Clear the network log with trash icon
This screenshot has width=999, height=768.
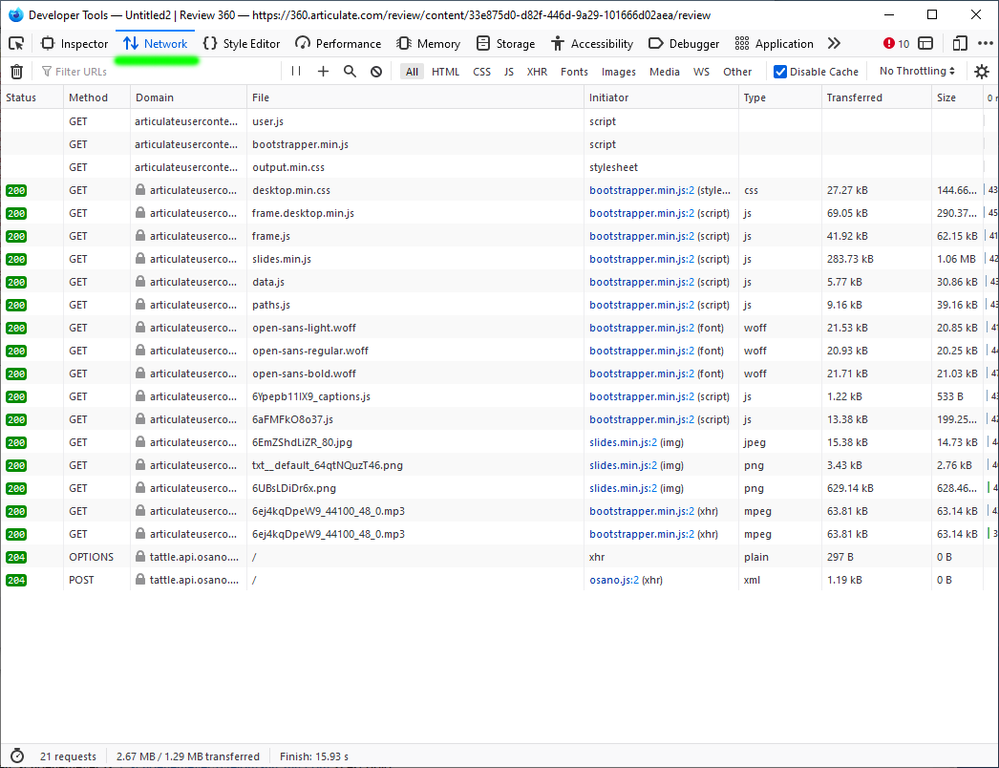pos(16,72)
